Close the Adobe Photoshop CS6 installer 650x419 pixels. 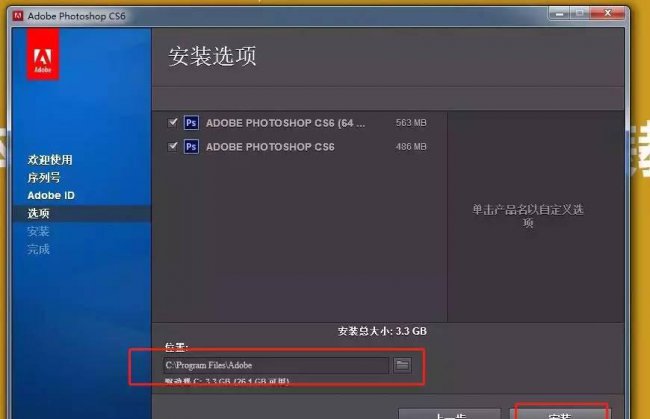click(608, 13)
